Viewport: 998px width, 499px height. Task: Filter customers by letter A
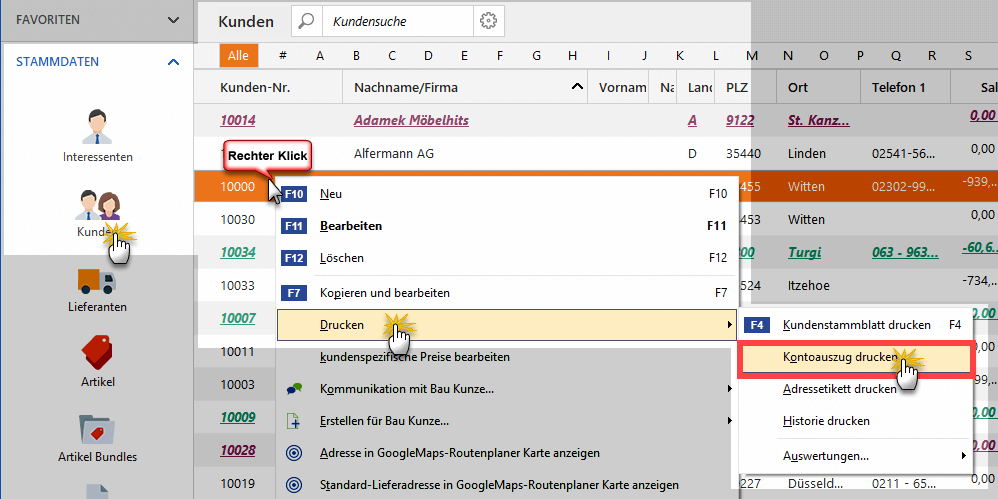click(320, 55)
